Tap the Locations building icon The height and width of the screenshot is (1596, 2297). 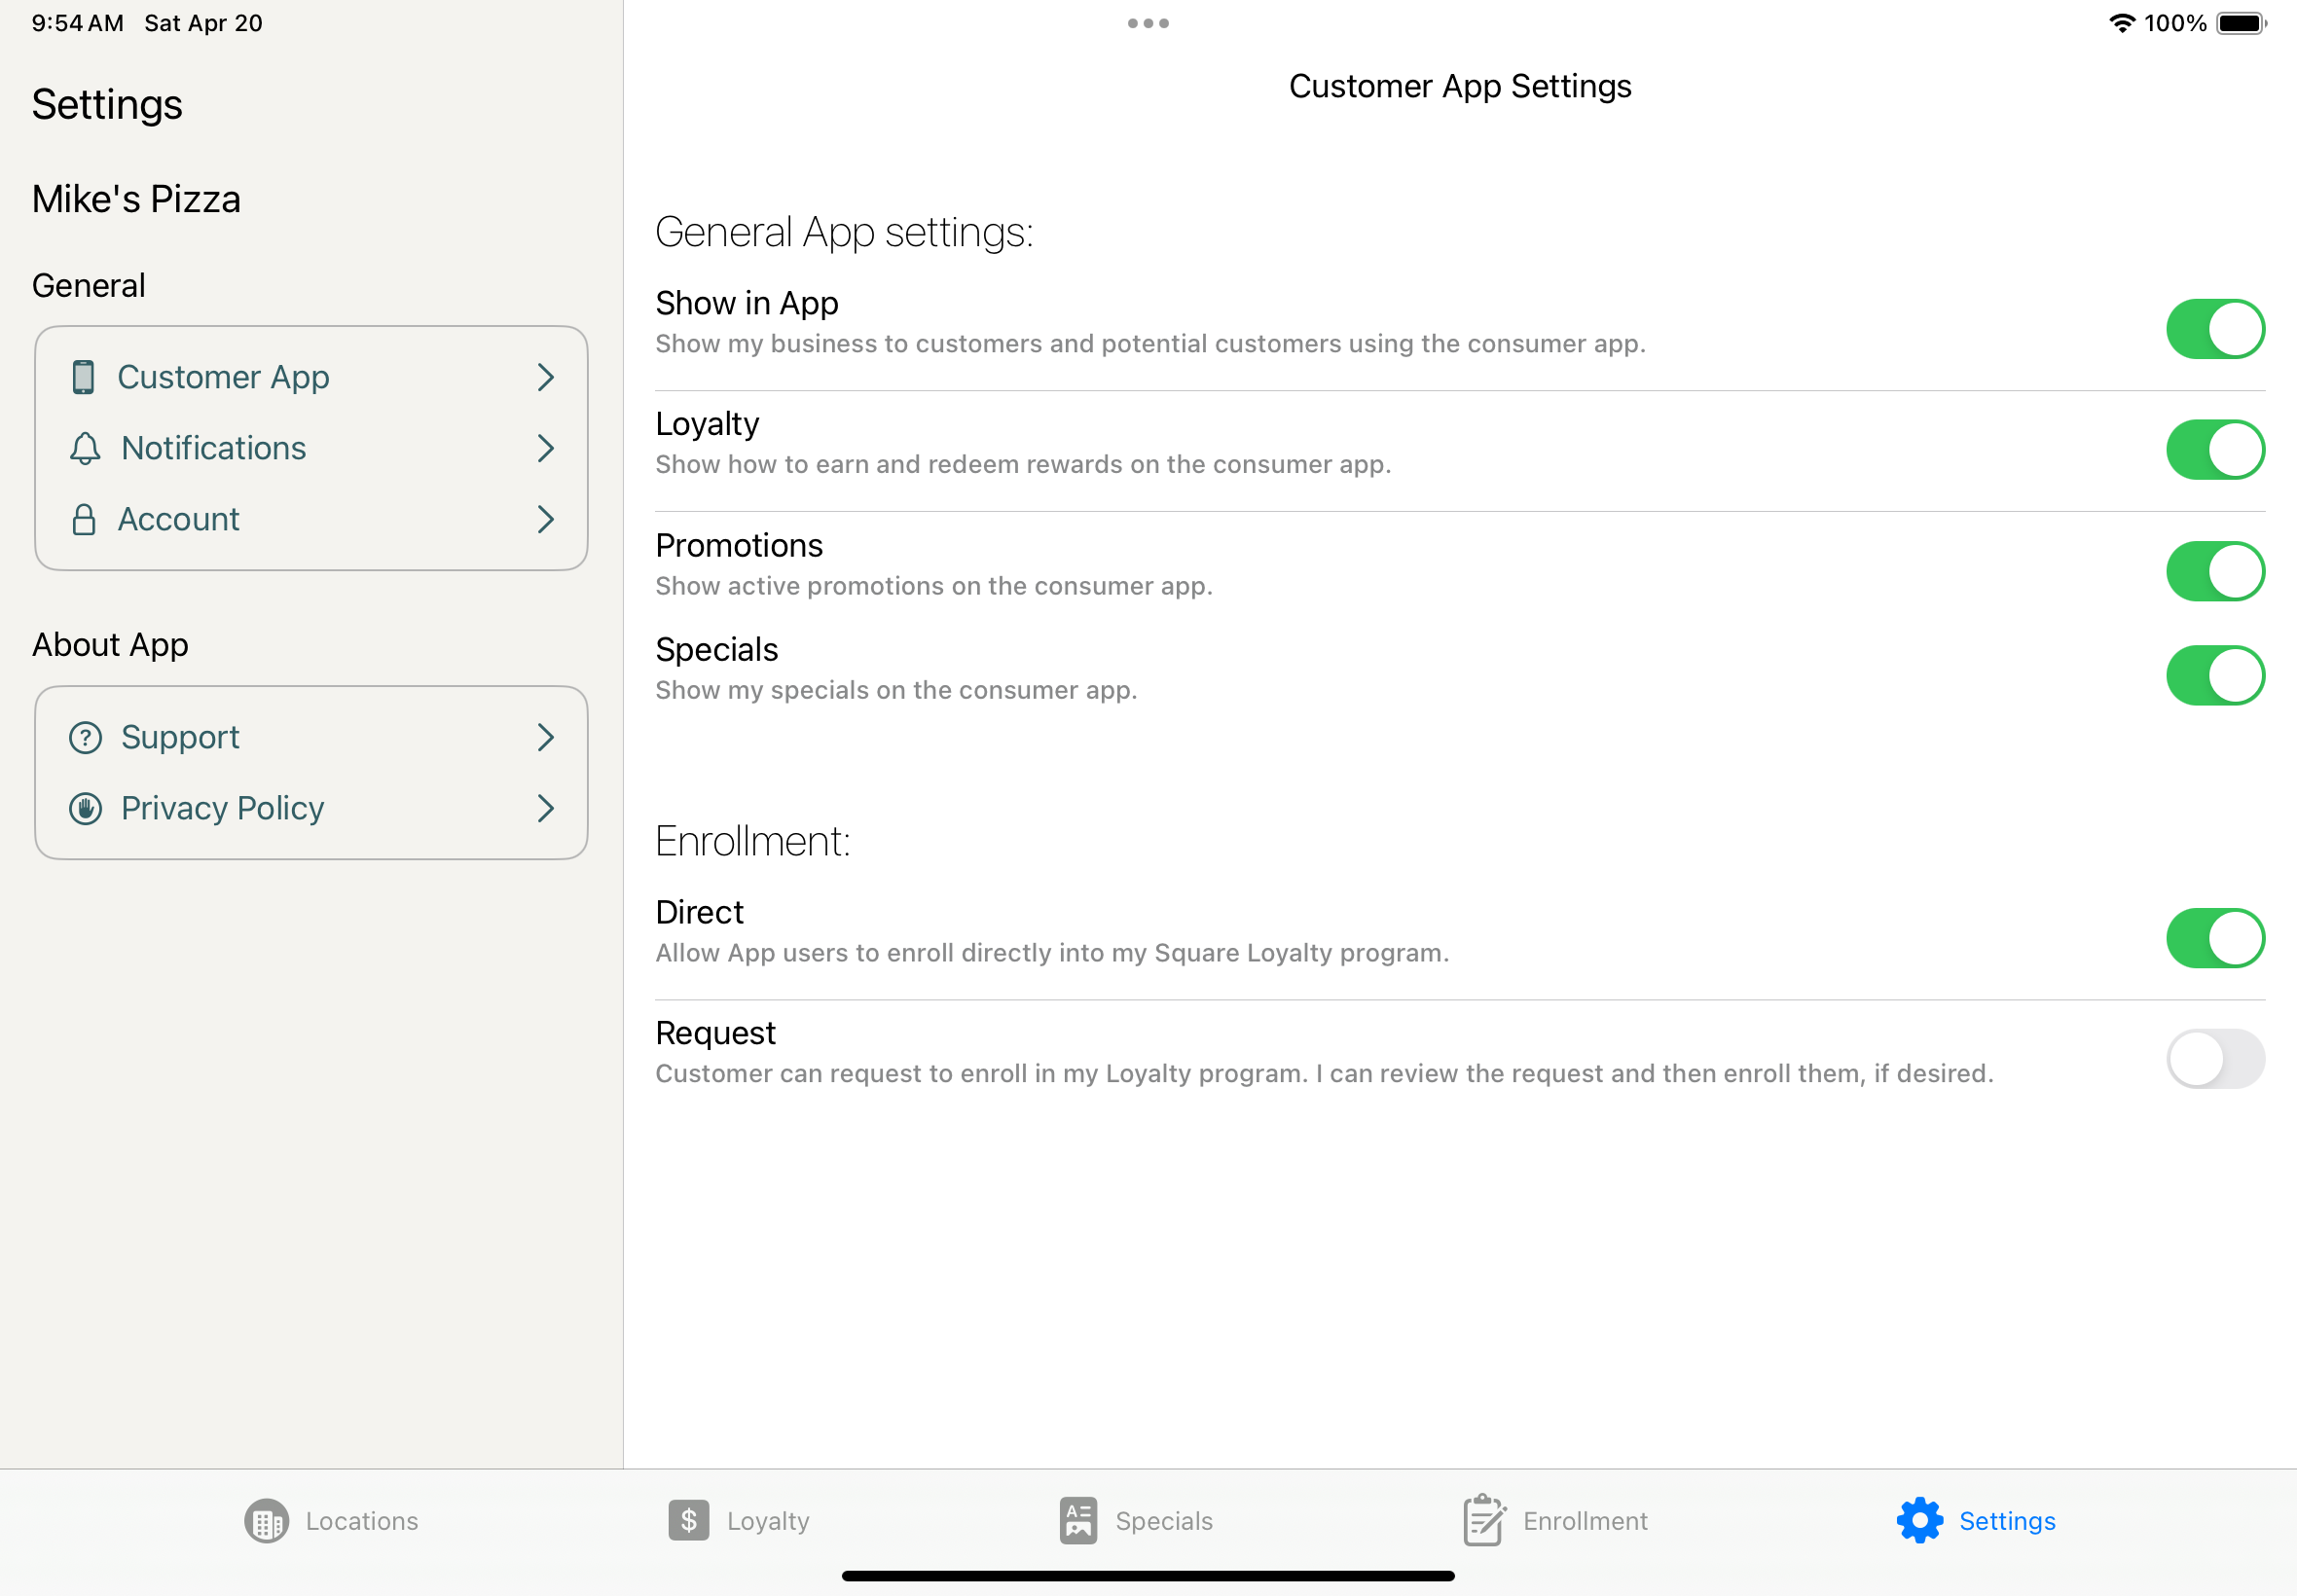(x=266, y=1521)
